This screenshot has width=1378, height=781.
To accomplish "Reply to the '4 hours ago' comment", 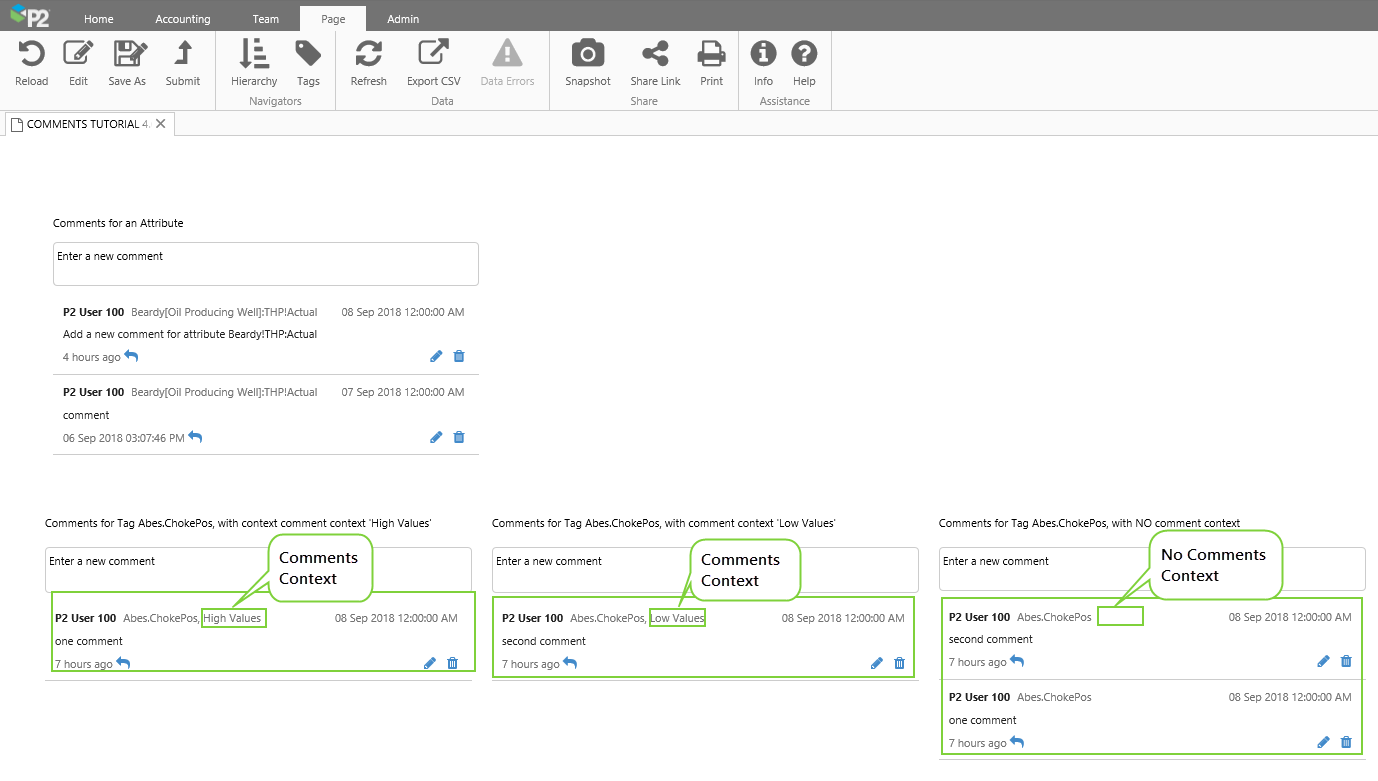I will click(x=131, y=356).
